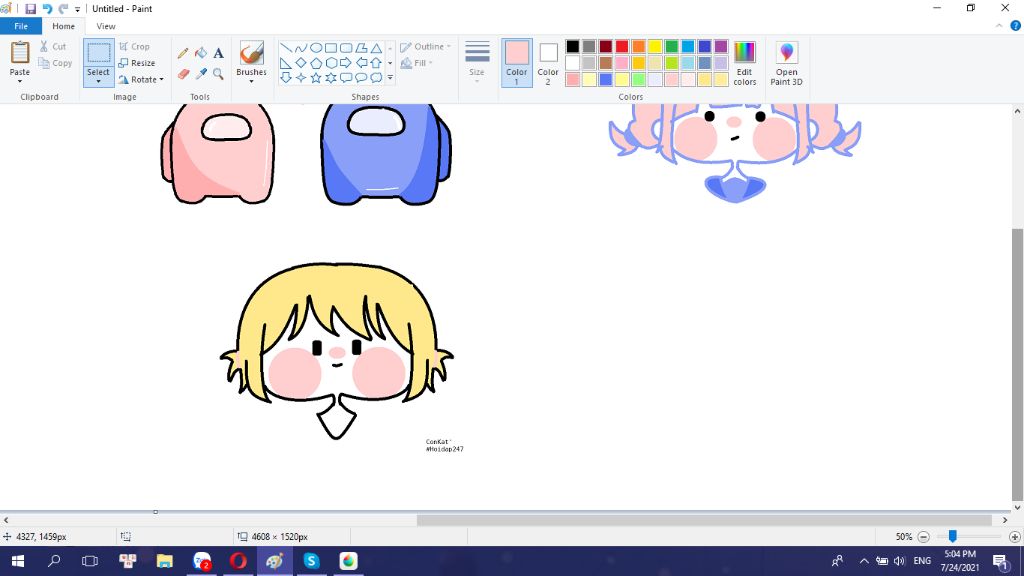Pick the Pentagon shape
The image size is (1024, 576).
pyautogui.click(x=316, y=63)
